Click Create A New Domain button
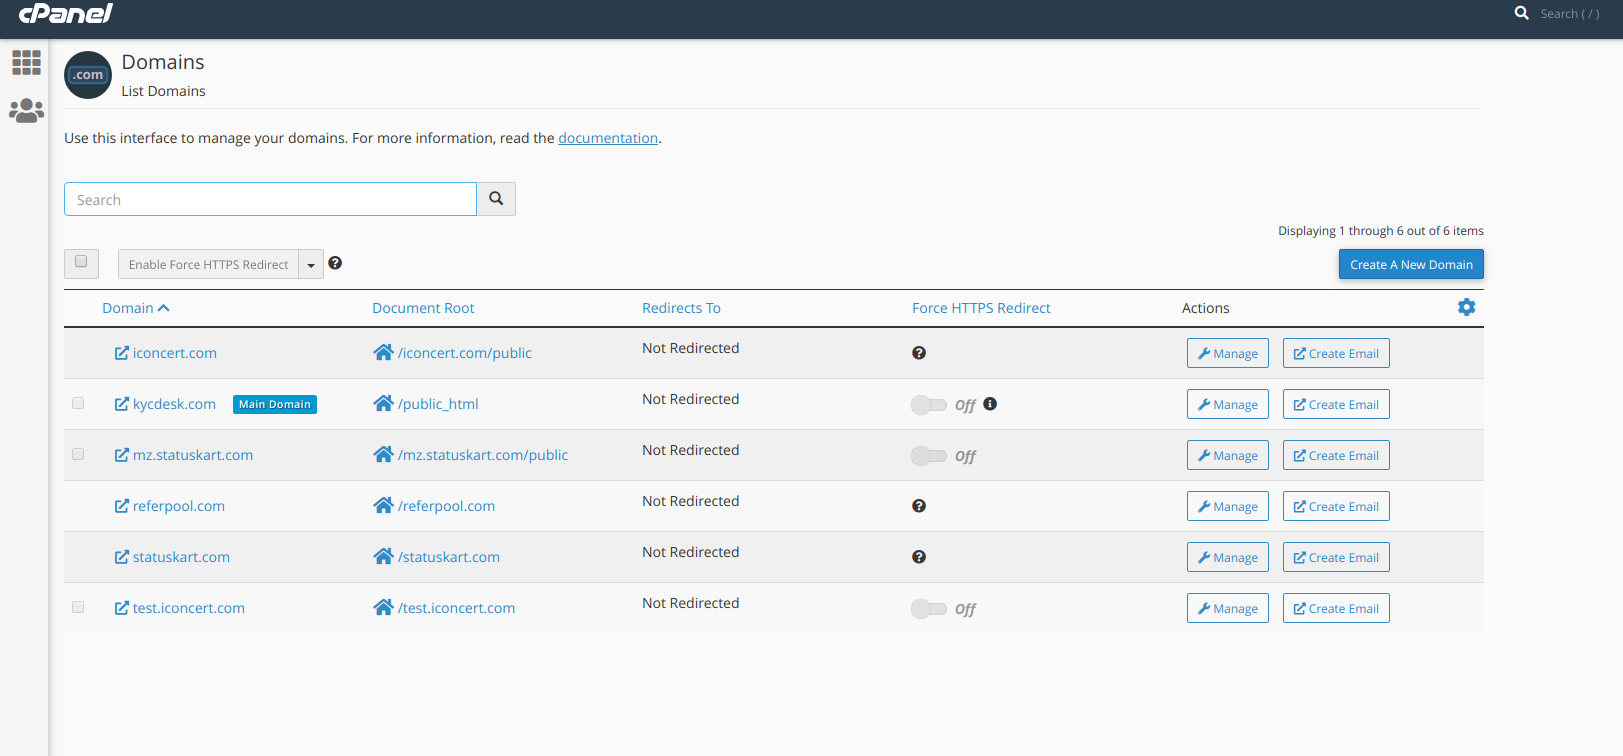Image resolution: width=1623 pixels, height=756 pixels. pos(1411,264)
